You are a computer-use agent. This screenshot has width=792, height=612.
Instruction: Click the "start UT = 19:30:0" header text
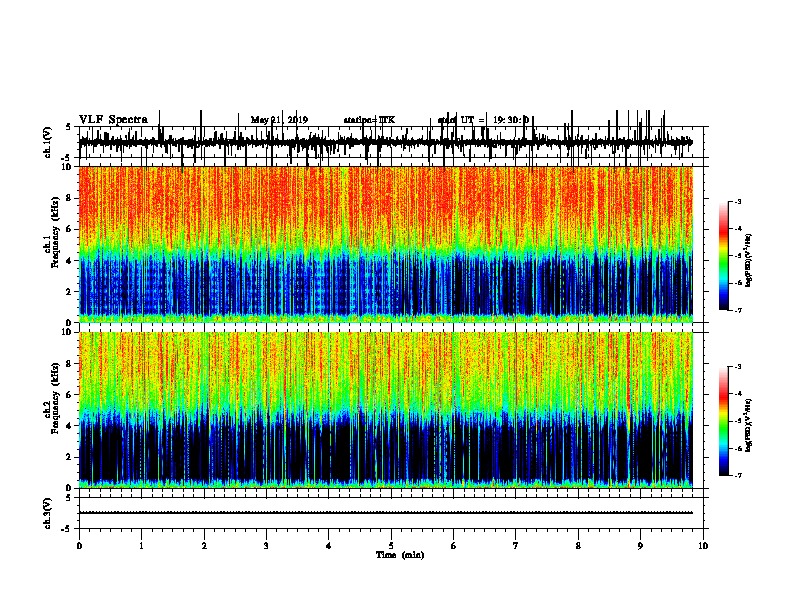483,120
